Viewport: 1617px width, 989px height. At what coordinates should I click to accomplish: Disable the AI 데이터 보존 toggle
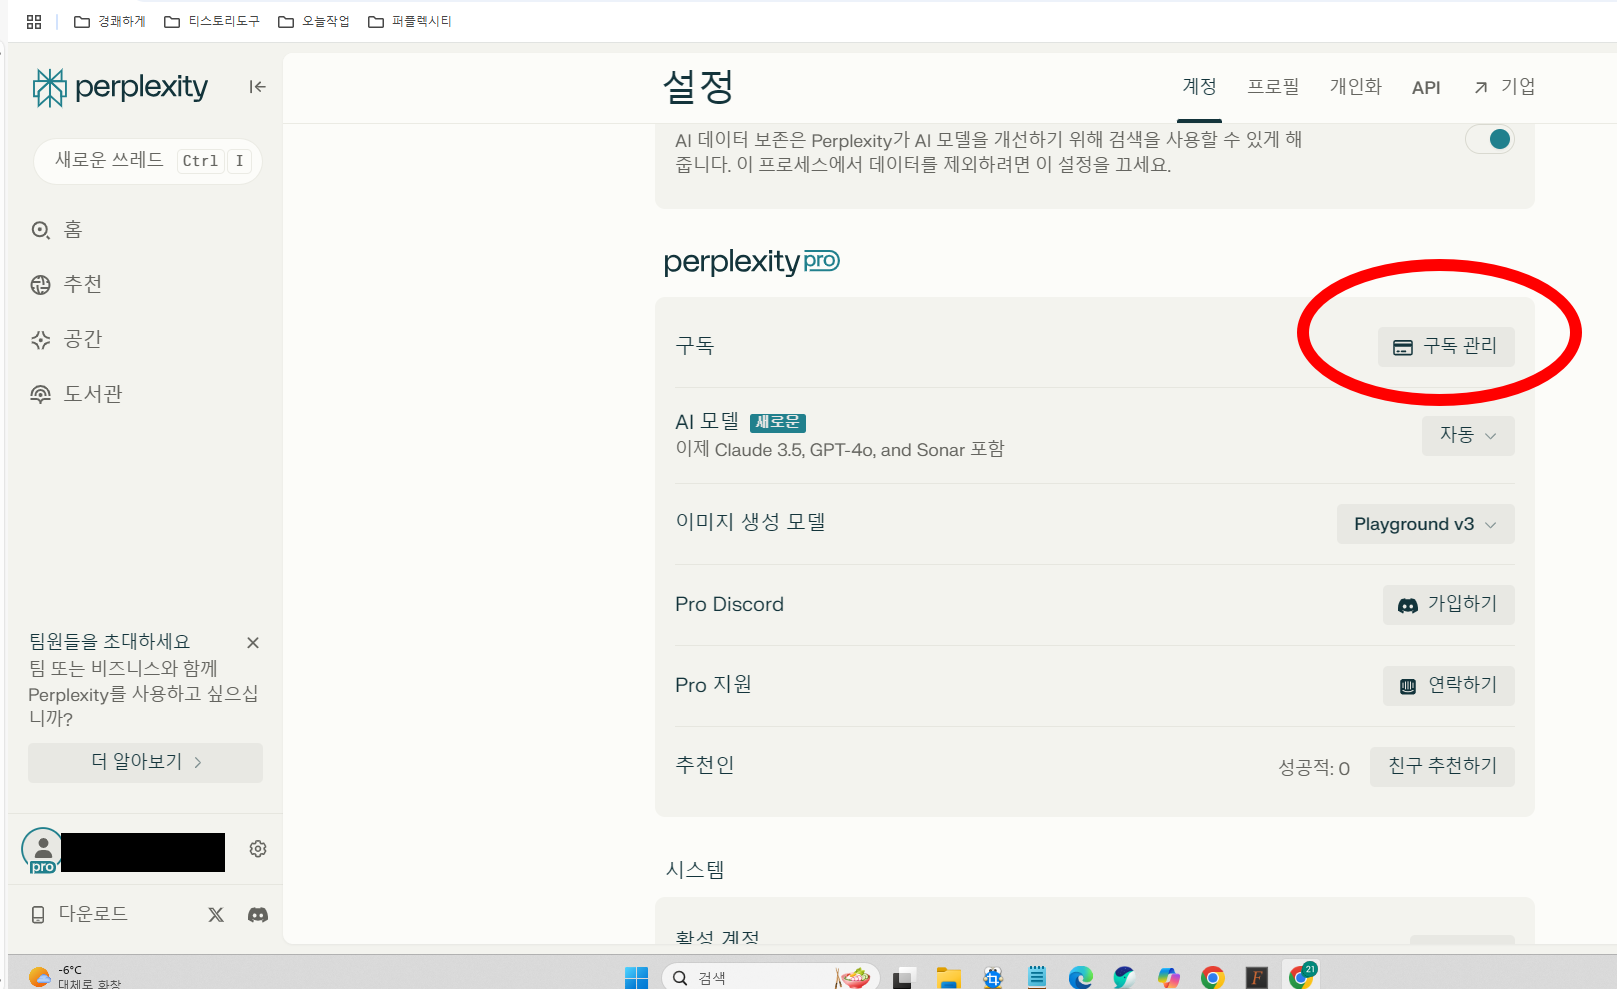tap(1489, 139)
